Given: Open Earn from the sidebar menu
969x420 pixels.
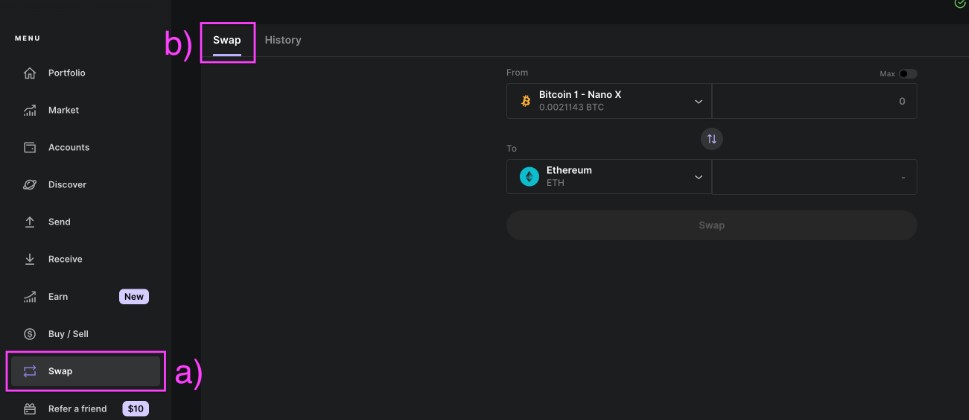Looking at the screenshot, I should pos(59,297).
